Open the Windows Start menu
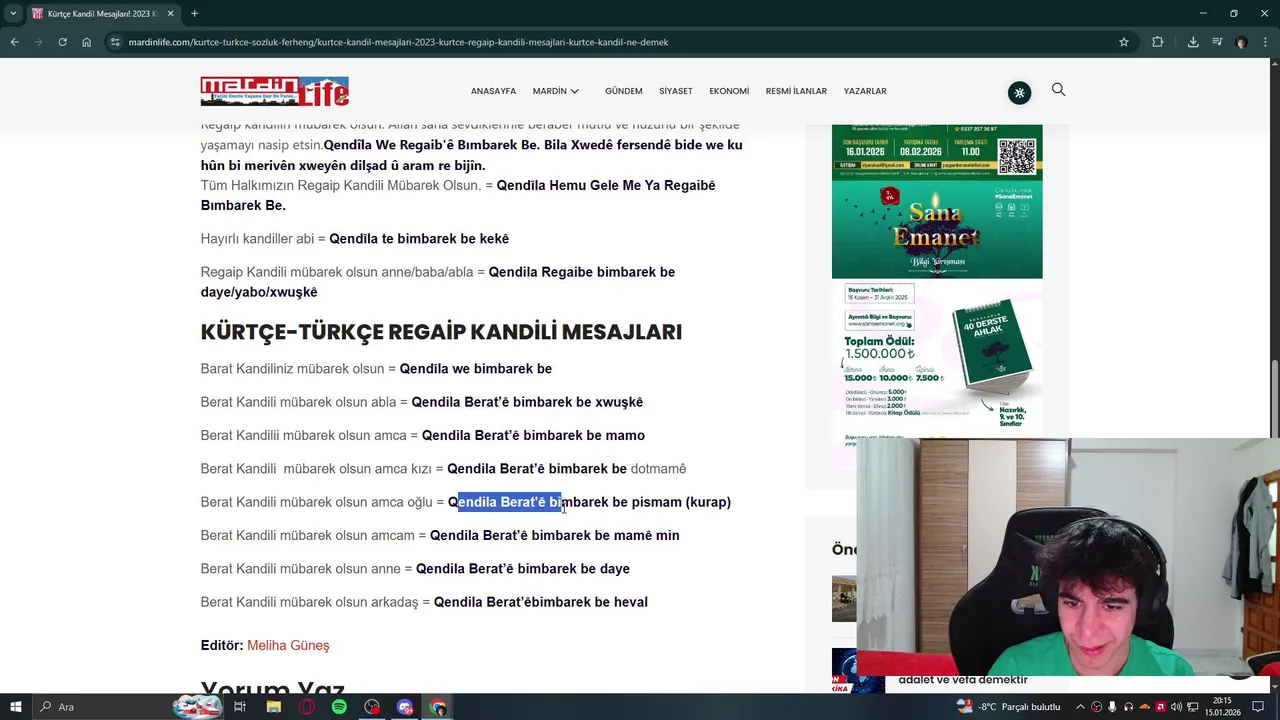The image size is (1280, 720). (15, 707)
